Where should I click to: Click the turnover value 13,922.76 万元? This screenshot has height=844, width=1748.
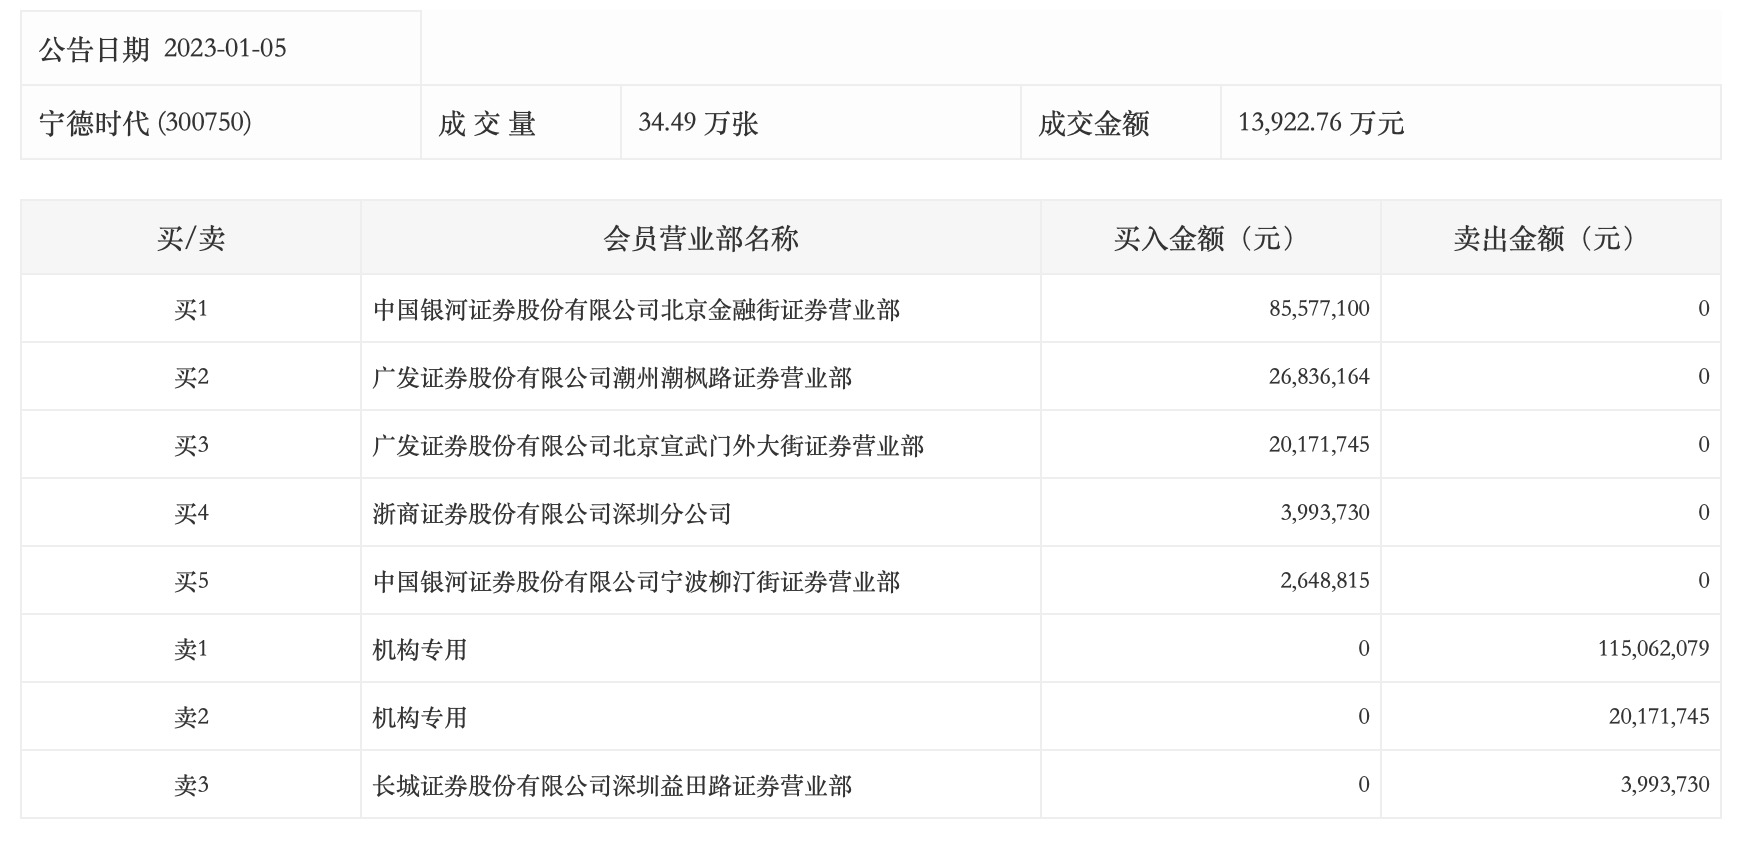[1321, 123]
